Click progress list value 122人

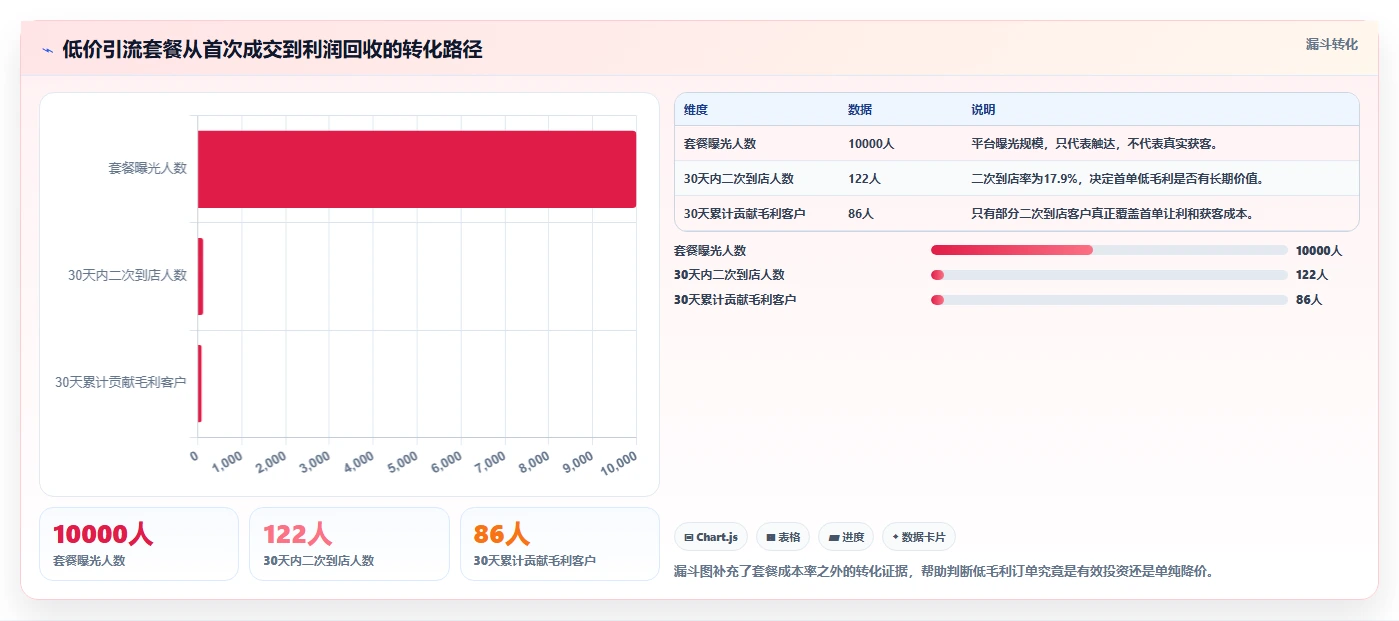click(x=1312, y=275)
